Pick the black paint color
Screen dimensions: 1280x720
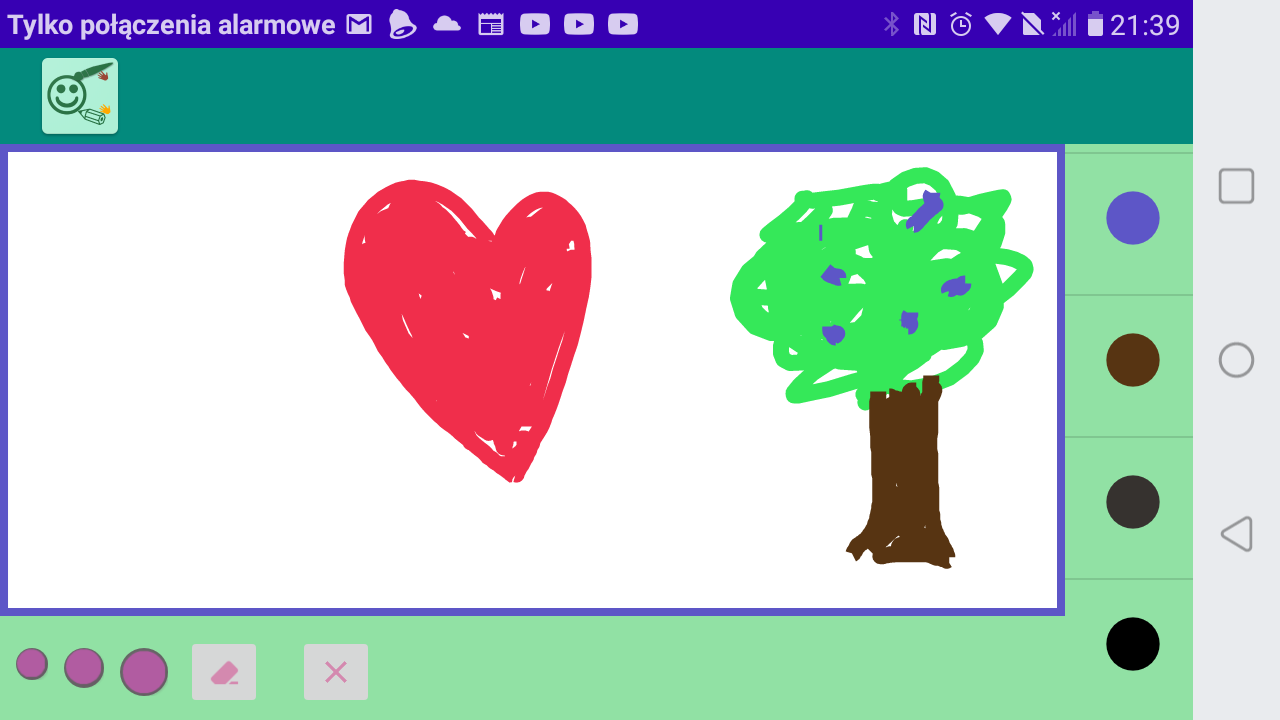tap(1133, 644)
